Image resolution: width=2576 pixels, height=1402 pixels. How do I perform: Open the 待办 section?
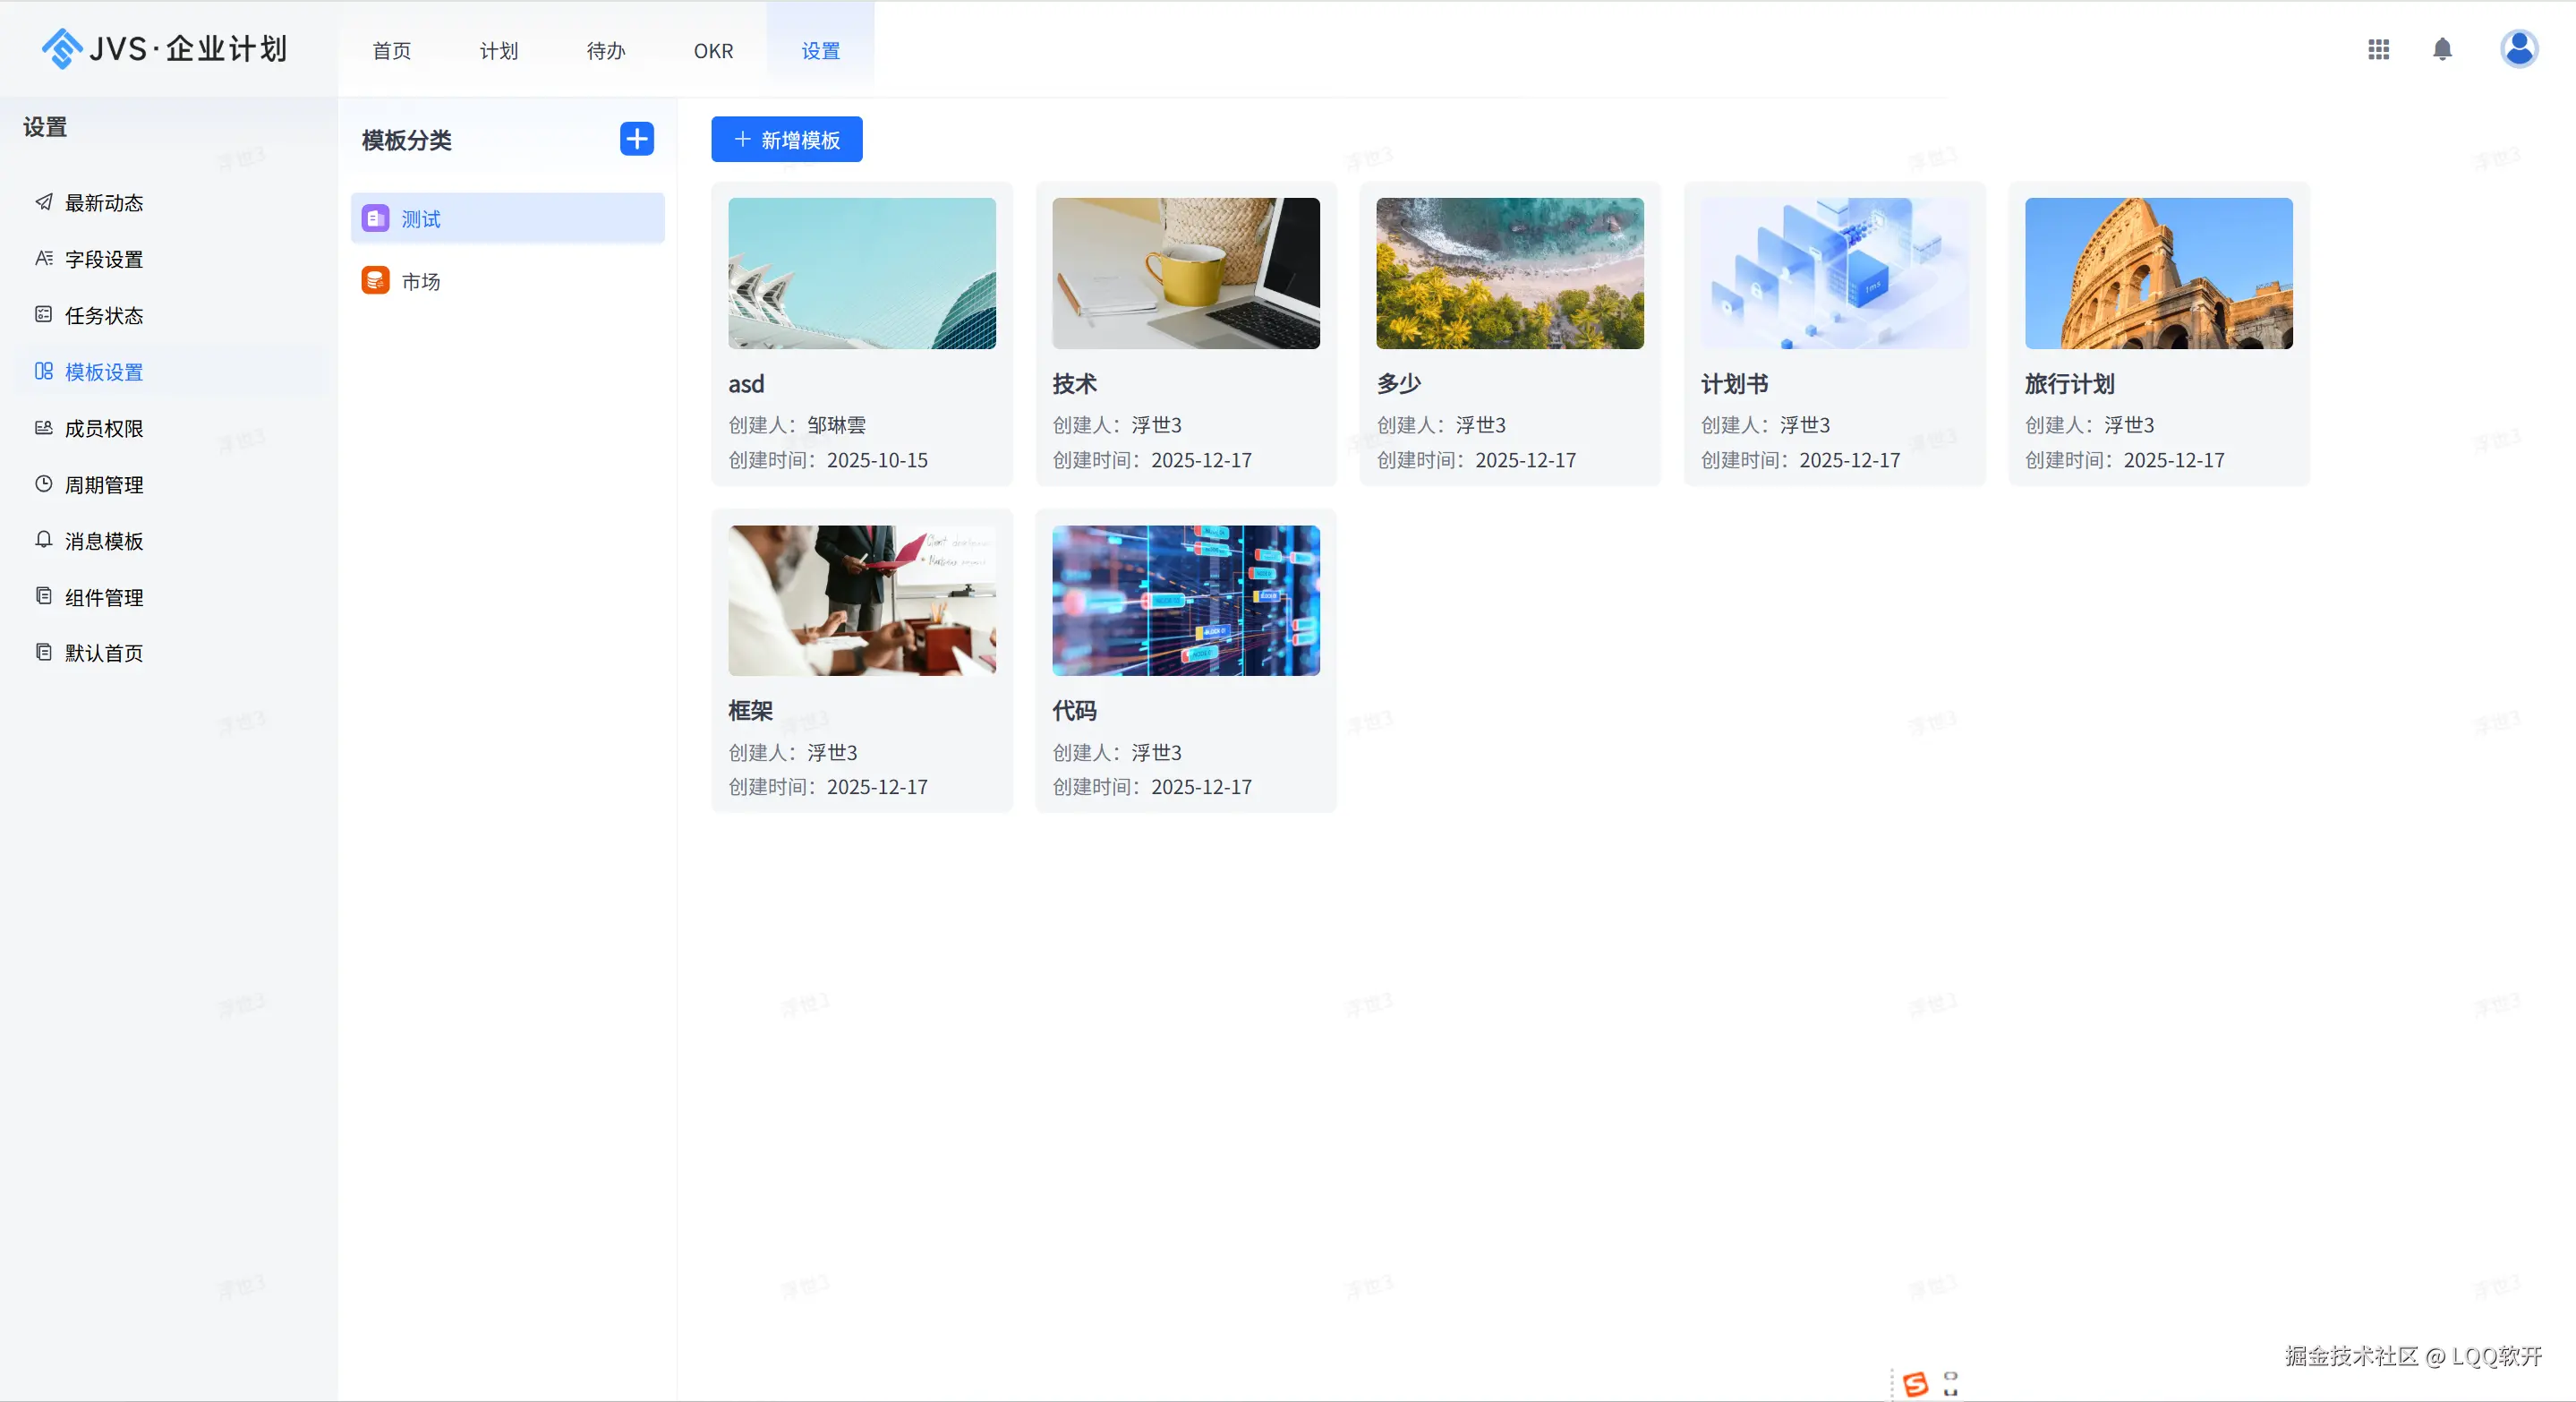(x=605, y=51)
